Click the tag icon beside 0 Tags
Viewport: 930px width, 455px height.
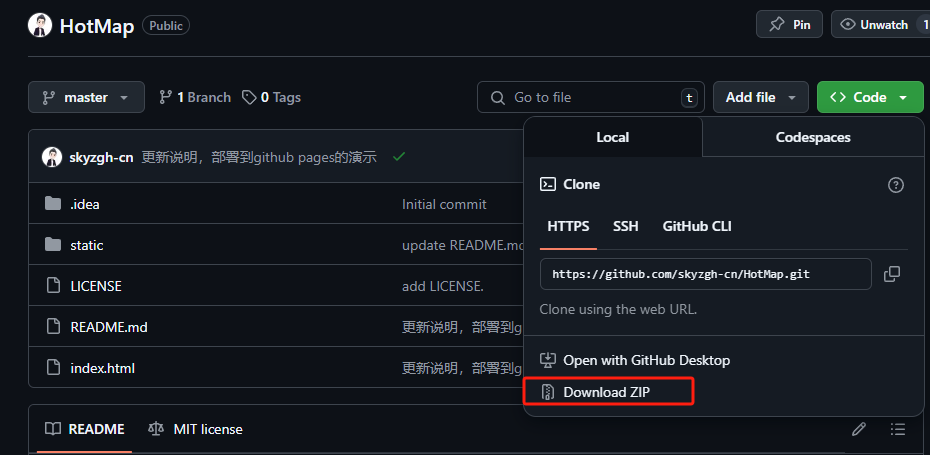pyautogui.click(x=249, y=97)
